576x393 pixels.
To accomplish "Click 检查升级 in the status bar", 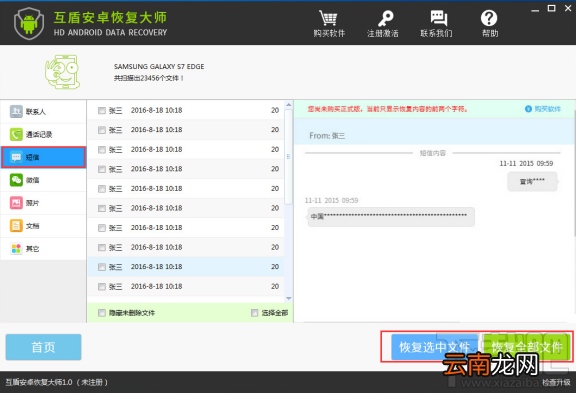I will point(556,383).
